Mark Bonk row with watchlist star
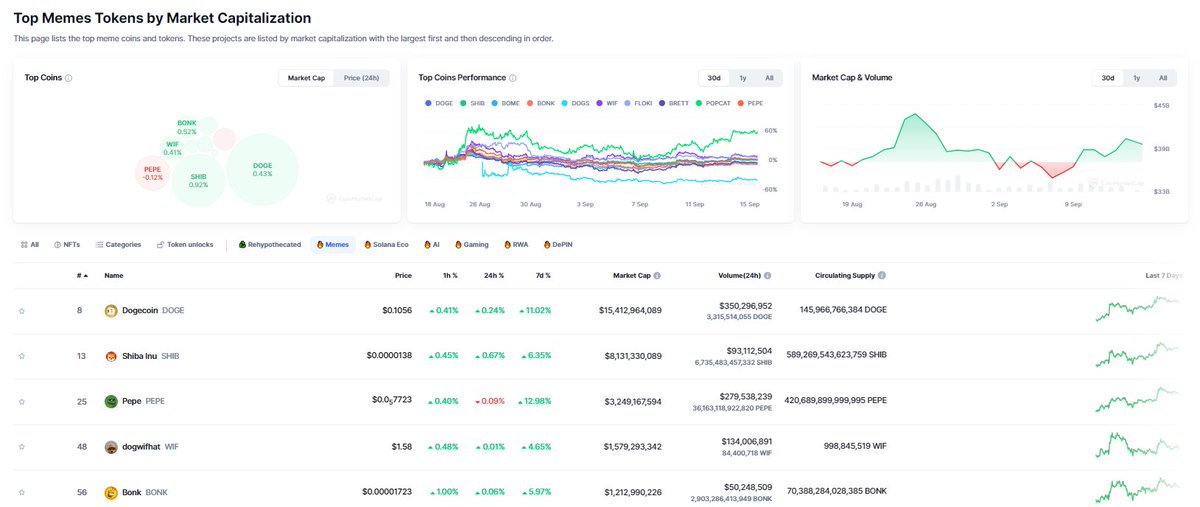 (x=21, y=493)
